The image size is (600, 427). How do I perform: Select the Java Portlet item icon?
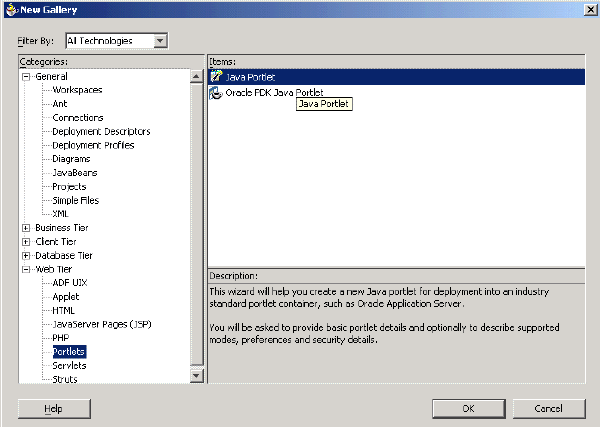pyautogui.click(x=216, y=77)
